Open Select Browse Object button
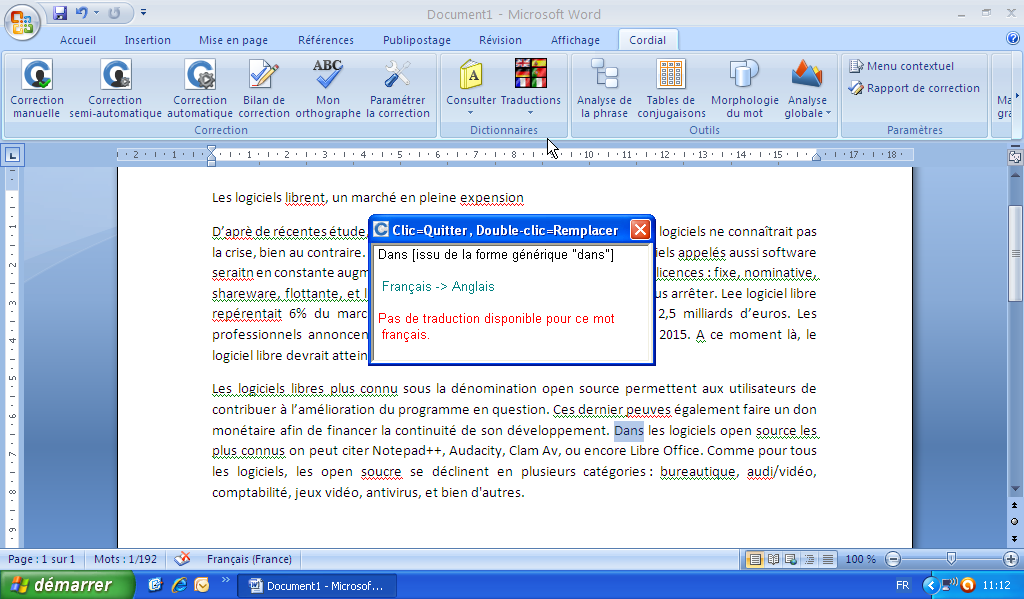 click(x=1015, y=522)
